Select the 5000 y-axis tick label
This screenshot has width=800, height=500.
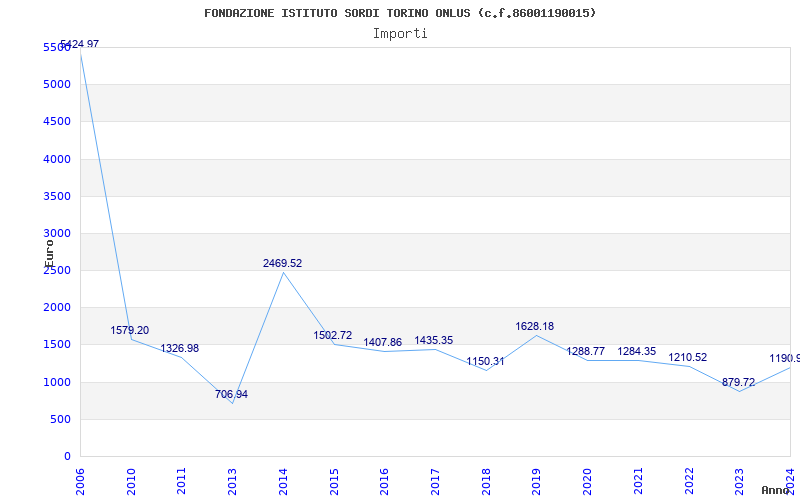point(57,85)
